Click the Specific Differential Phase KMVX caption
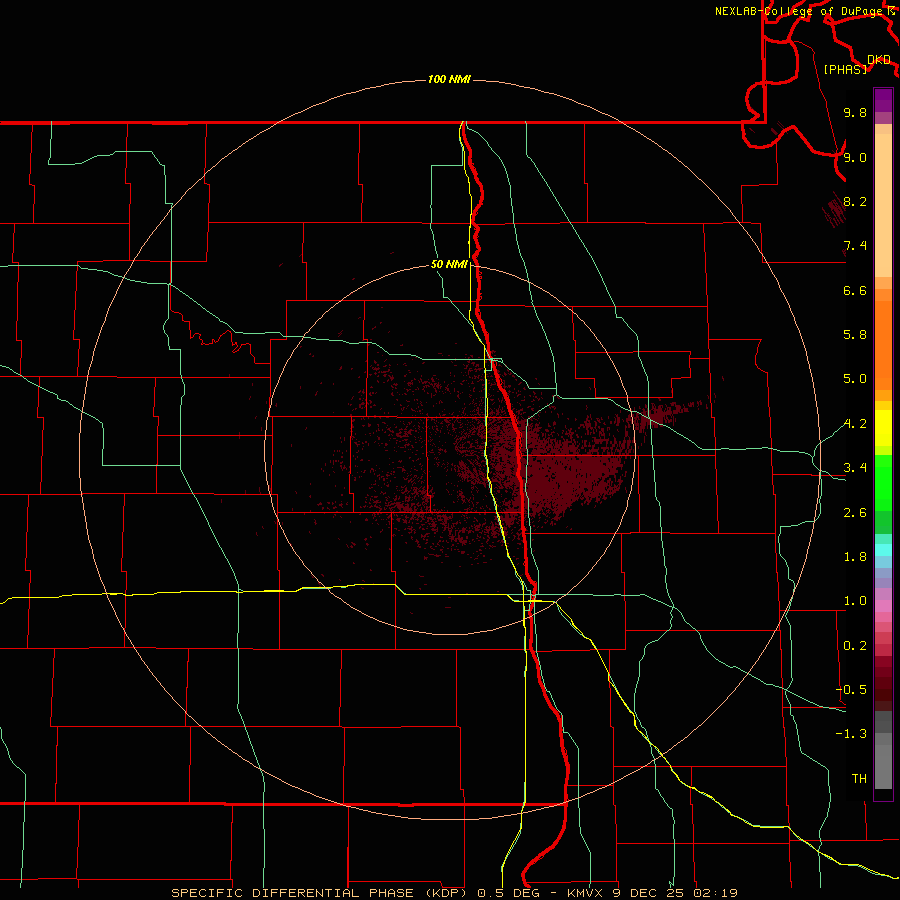The width and height of the screenshot is (900, 900). pyautogui.click(x=454, y=893)
